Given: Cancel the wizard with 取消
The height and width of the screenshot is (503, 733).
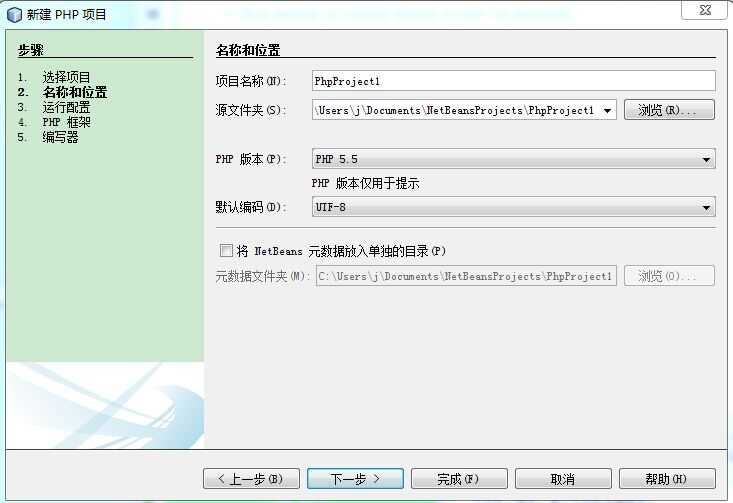Looking at the screenshot, I should [x=563, y=479].
